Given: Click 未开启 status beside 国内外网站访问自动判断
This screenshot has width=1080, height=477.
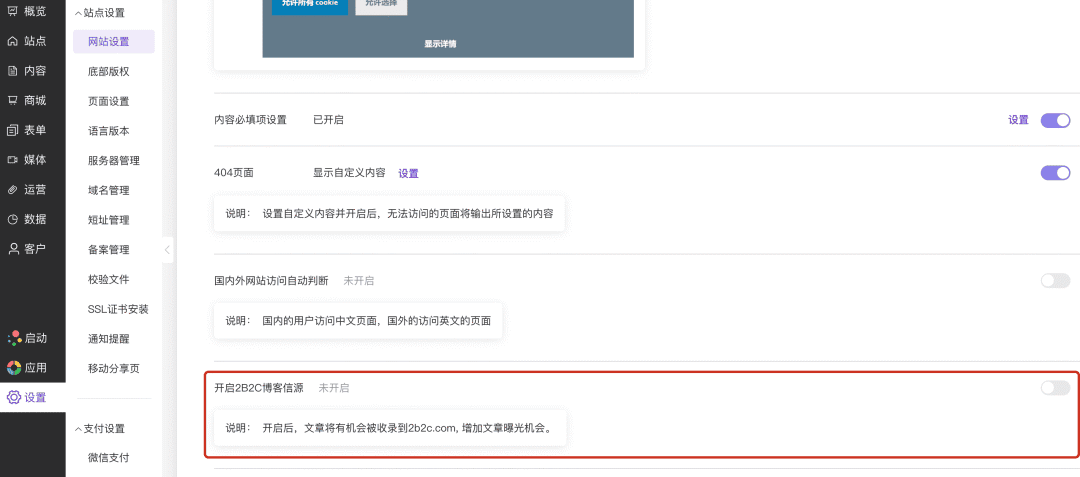Looking at the screenshot, I should tap(359, 281).
